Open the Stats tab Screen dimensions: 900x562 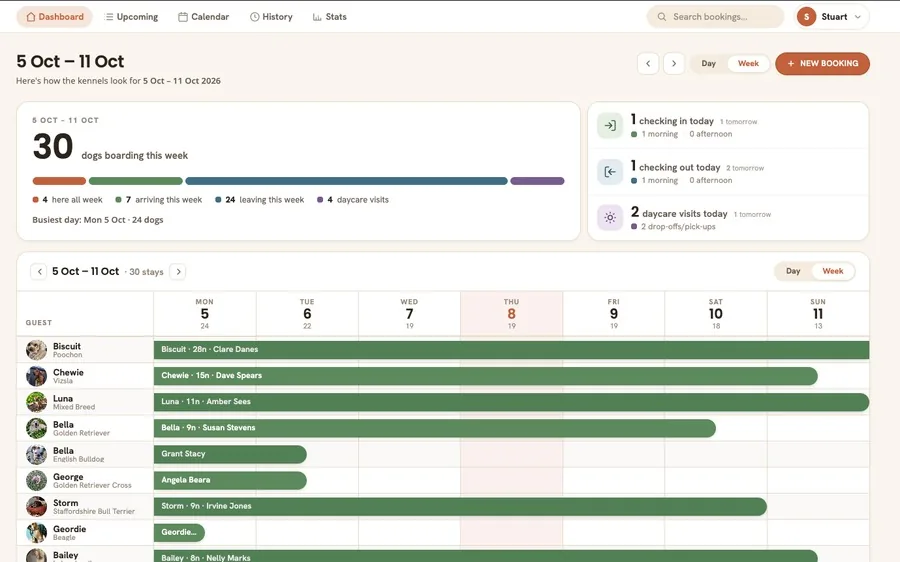pyautogui.click(x=329, y=17)
